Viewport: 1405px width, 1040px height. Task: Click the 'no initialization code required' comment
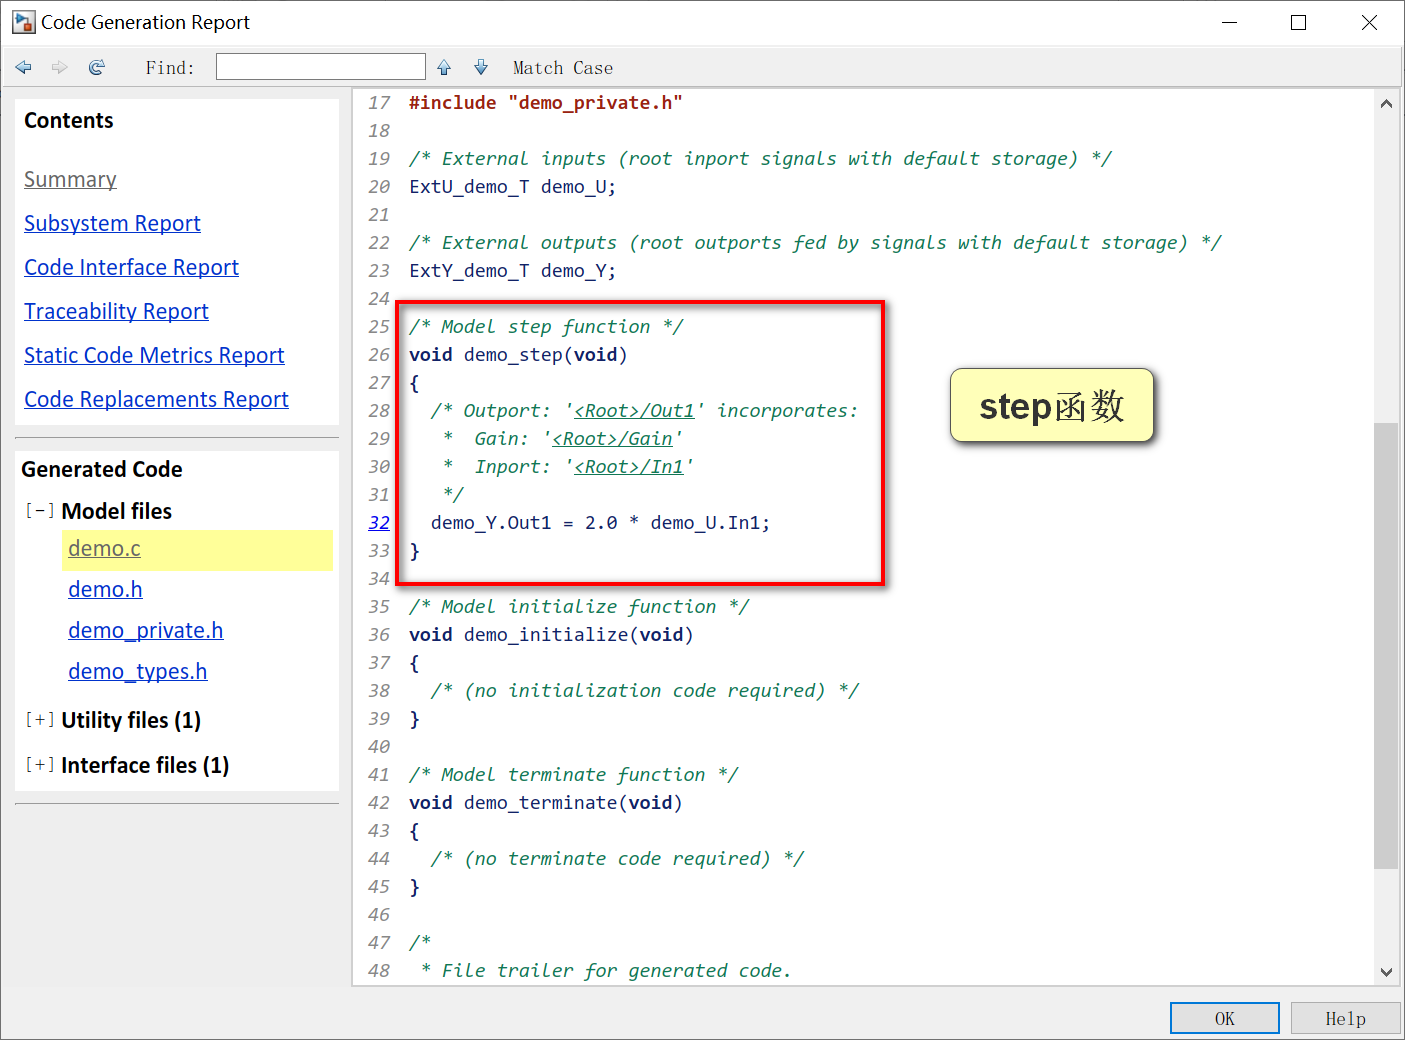tap(645, 691)
